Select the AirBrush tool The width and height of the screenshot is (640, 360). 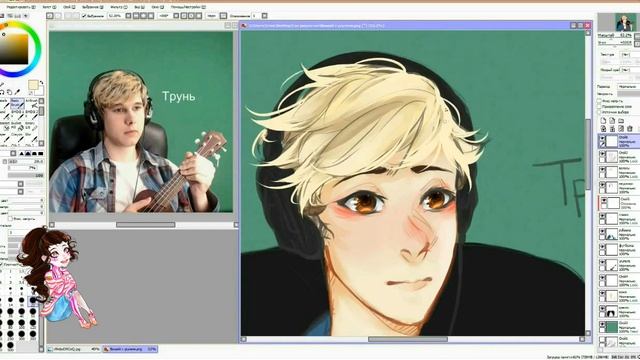click(33, 103)
